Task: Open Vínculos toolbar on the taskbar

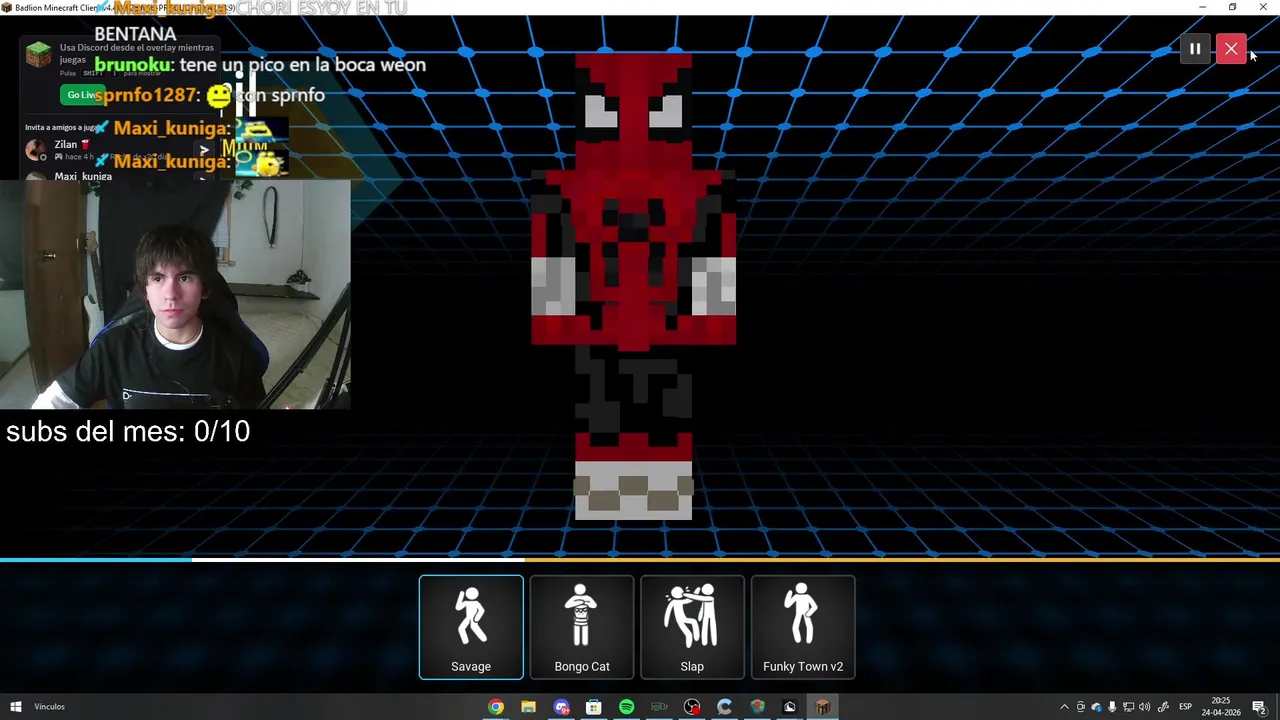Action: point(49,707)
